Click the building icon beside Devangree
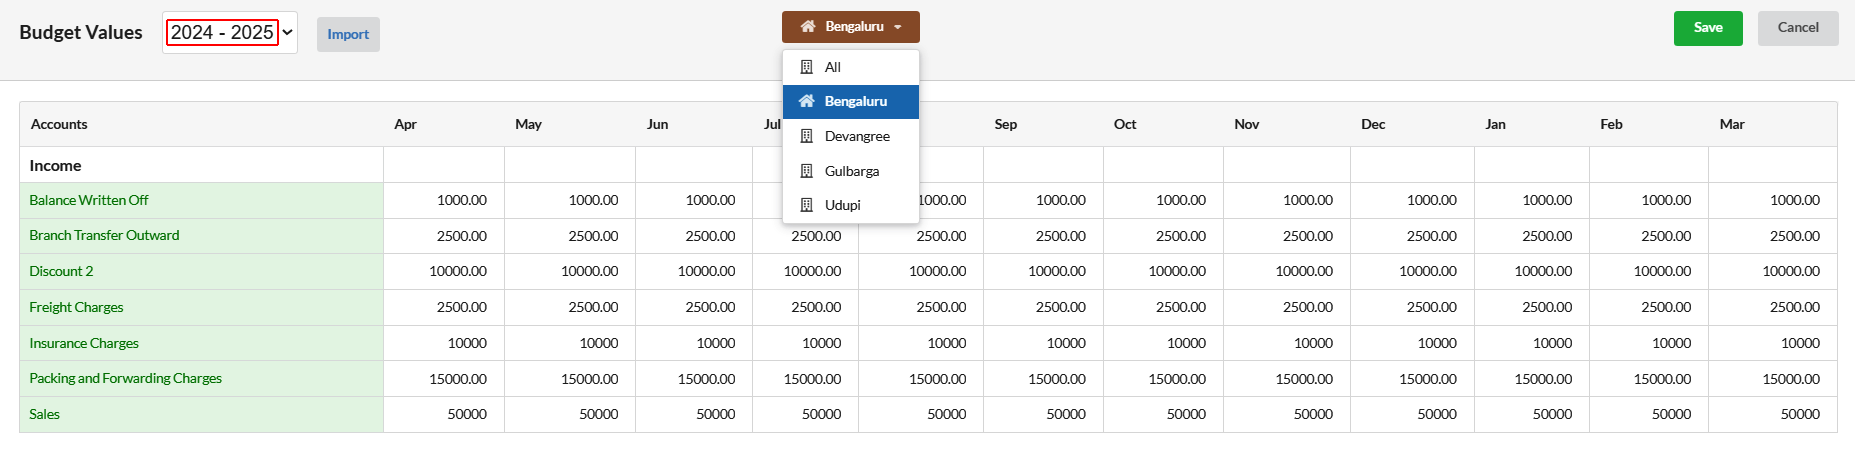This screenshot has height=452, width=1855. [807, 136]
